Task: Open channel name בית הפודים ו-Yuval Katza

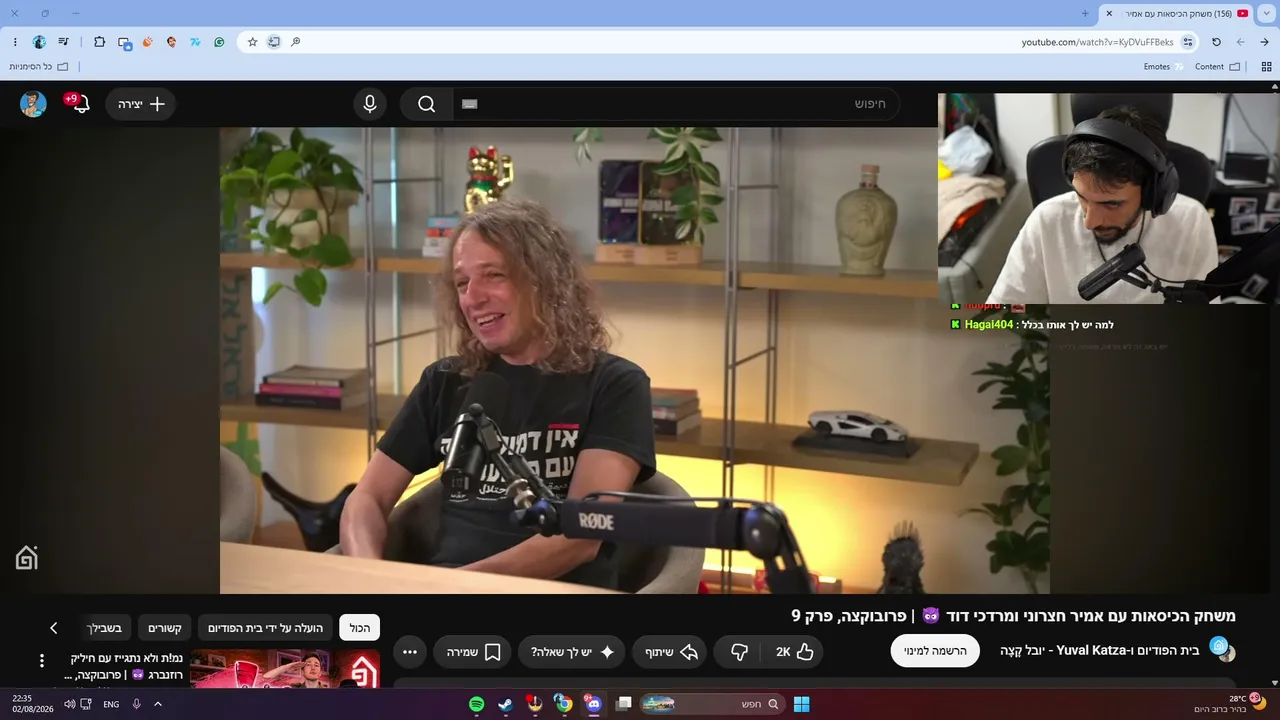Action: [x=1099, y=651]
